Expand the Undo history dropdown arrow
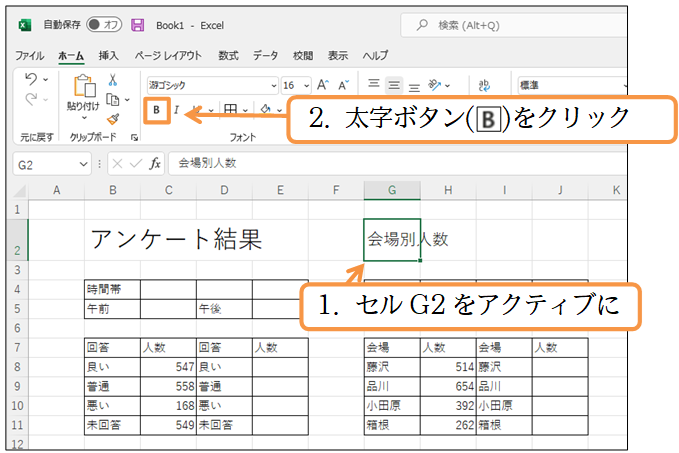 click(45, 80)
